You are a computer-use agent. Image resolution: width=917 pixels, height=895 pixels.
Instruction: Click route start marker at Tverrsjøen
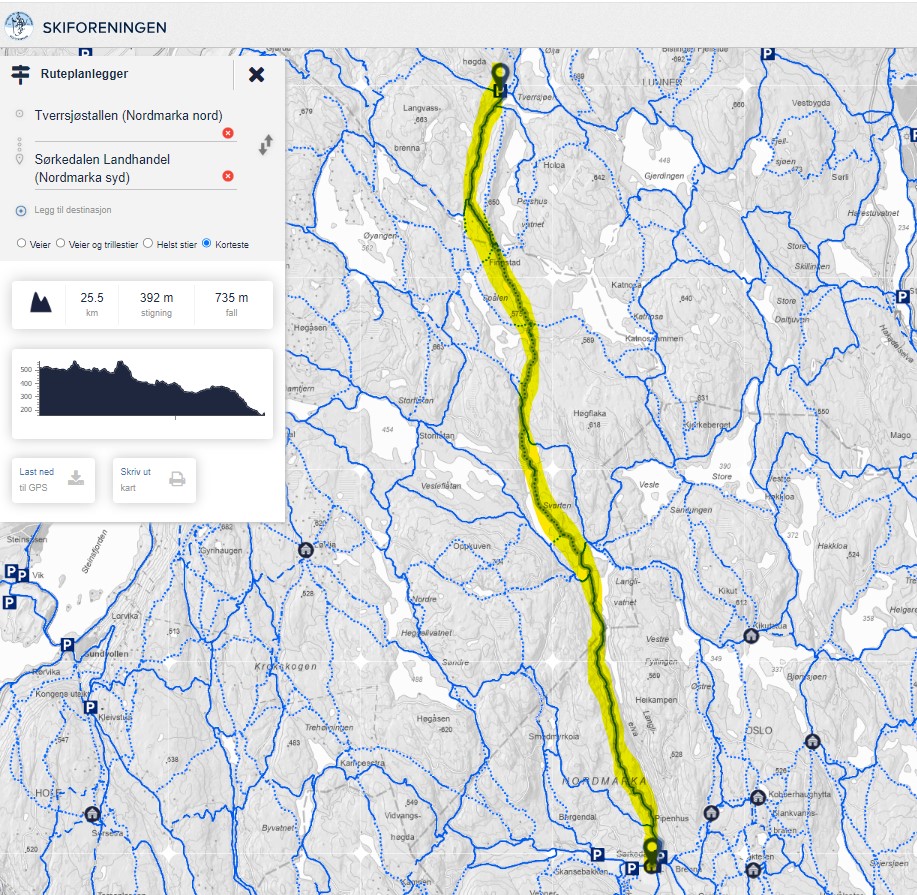click(500, 73)
